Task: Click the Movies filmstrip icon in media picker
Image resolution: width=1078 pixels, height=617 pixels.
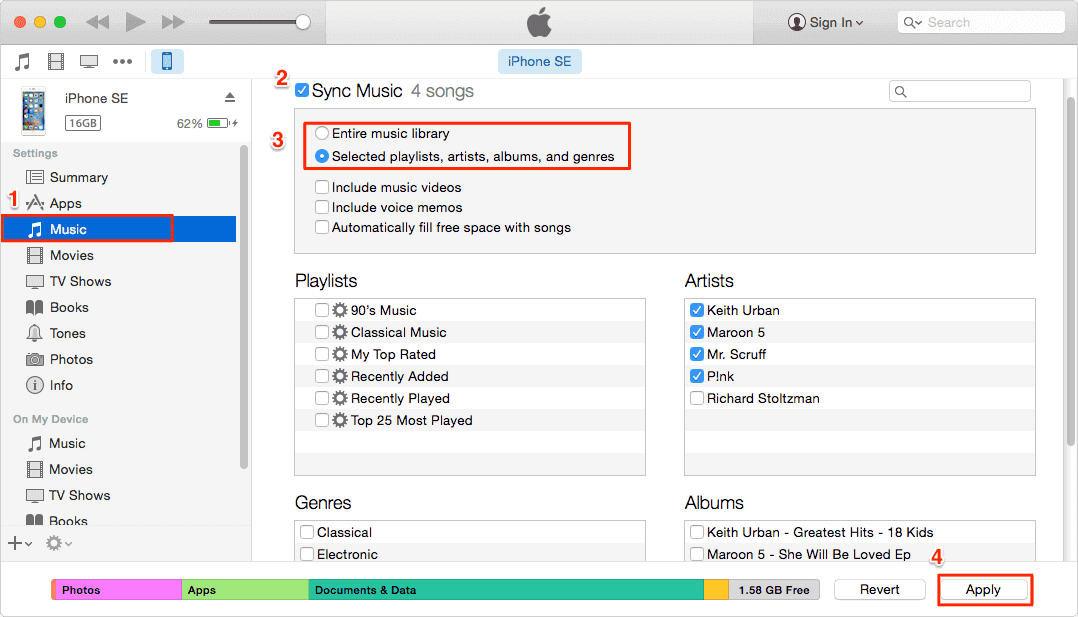Action: click(x=56, y=61)
